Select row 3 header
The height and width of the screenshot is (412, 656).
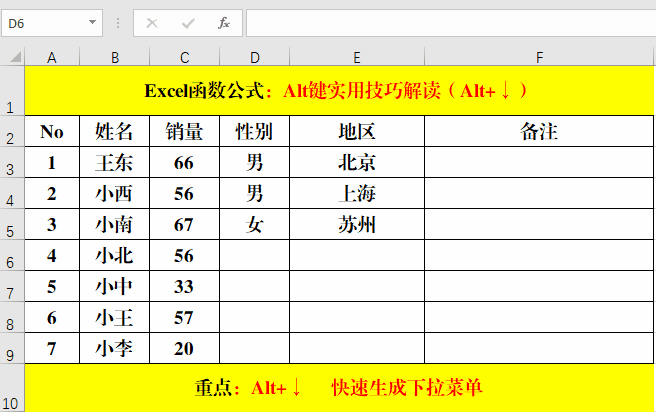[x=12, y=162]
